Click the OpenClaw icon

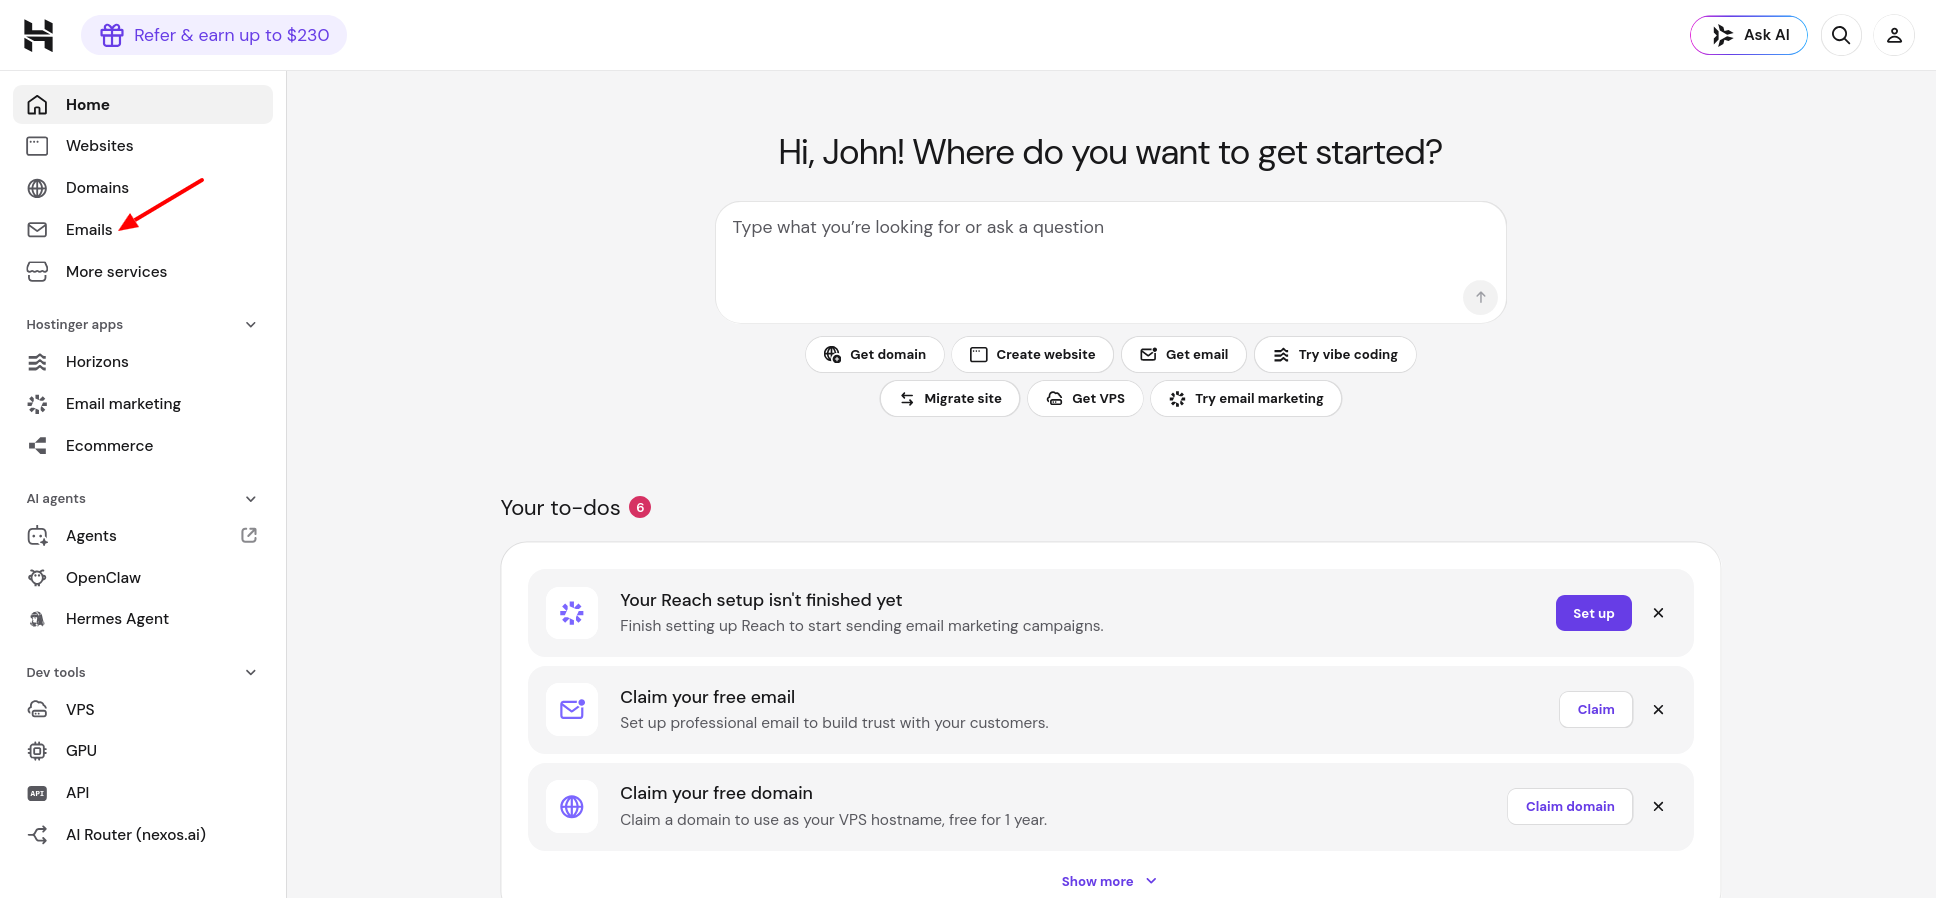[37, 578]
